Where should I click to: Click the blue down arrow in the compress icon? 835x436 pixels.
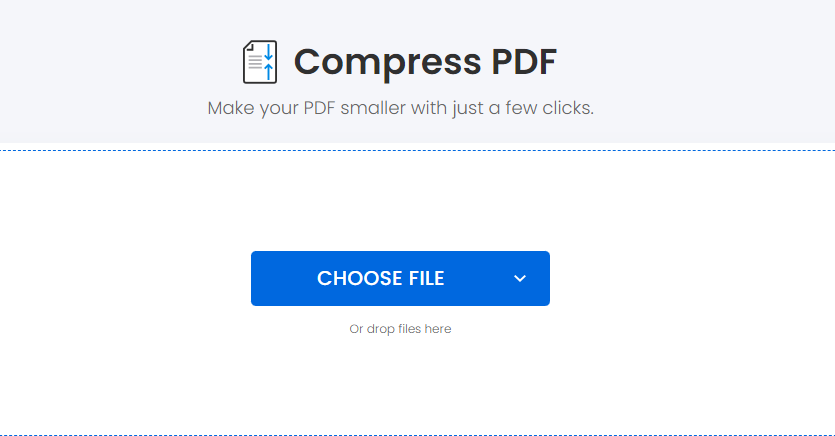click(268, 52)
